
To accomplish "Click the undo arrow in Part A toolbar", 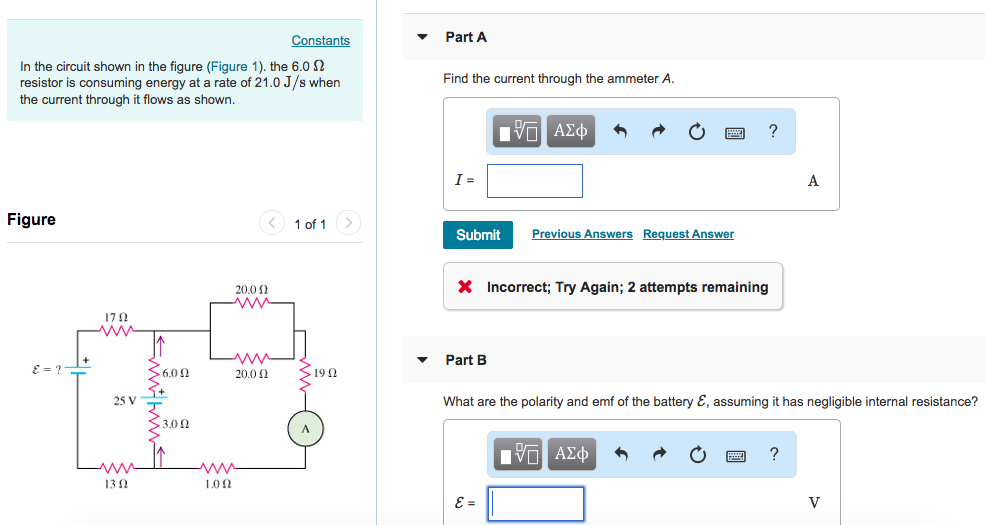I will [620, 131].
